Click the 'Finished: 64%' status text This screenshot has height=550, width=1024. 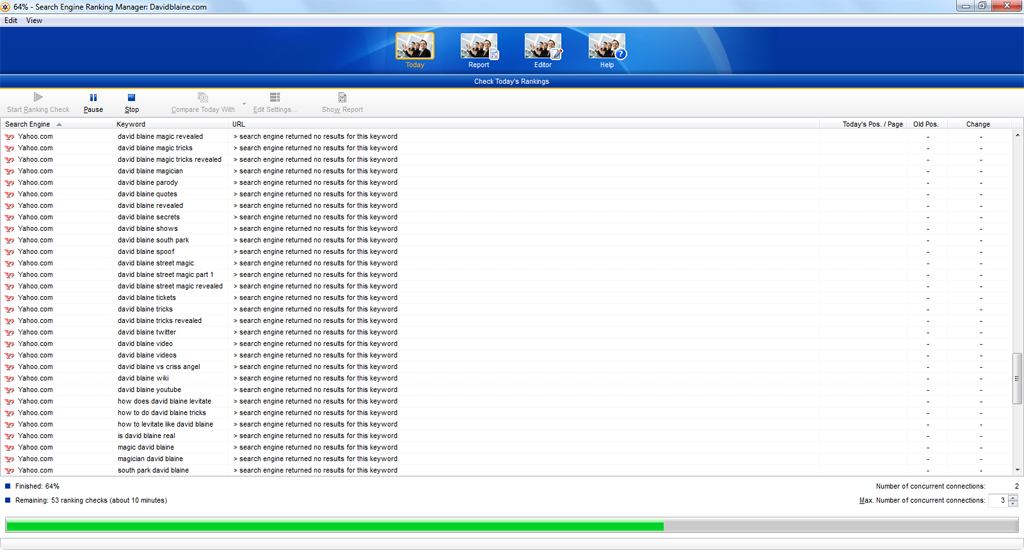[x=37, y=487]
